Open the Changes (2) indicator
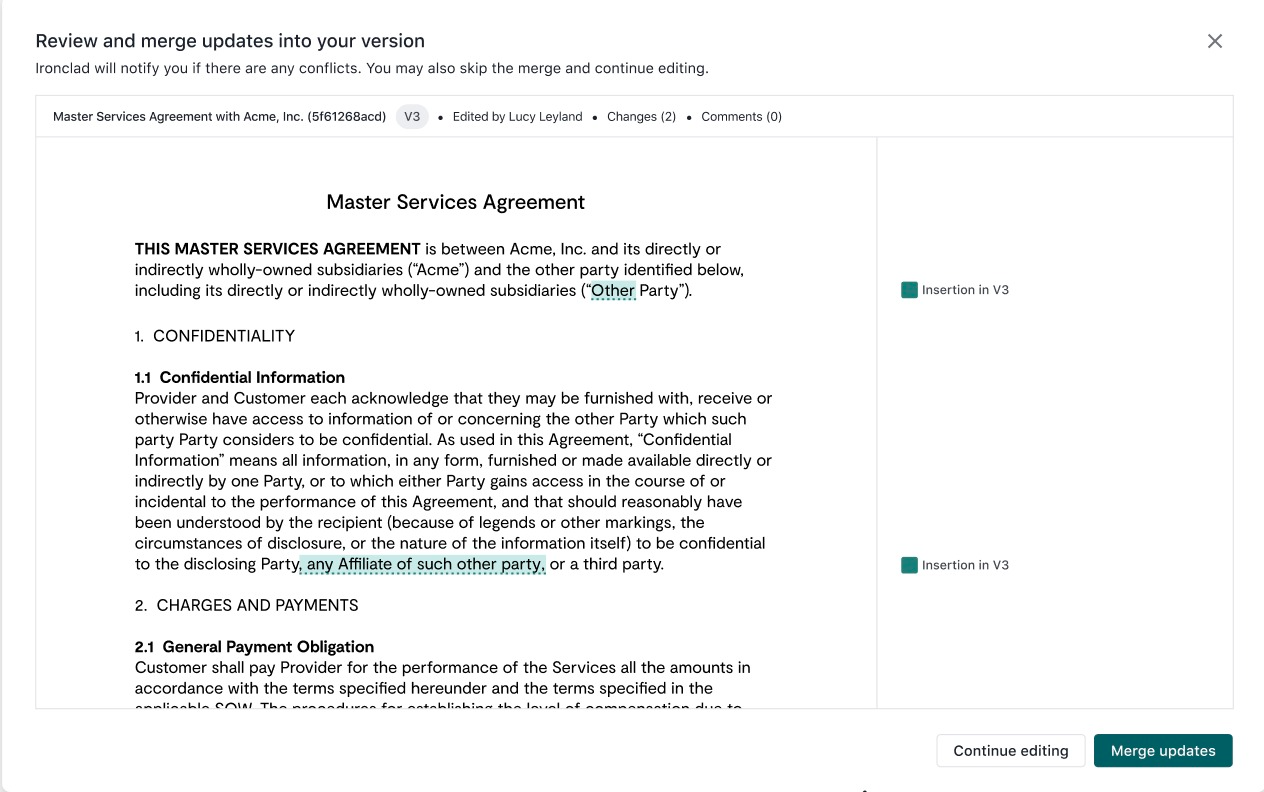Screen dimensions: 1264x792 pyautogui.click(x=641, y=117)
